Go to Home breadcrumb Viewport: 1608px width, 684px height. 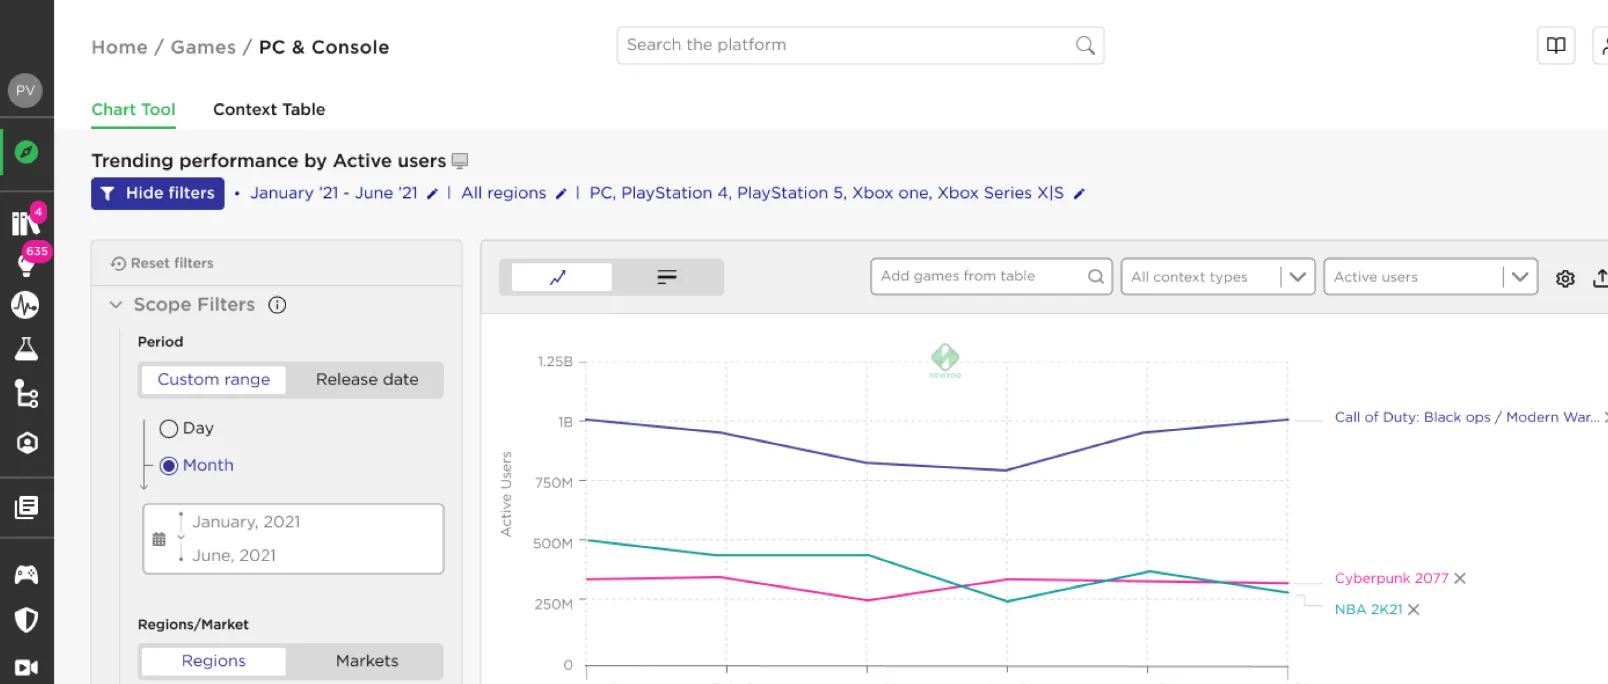coord(119,47)
